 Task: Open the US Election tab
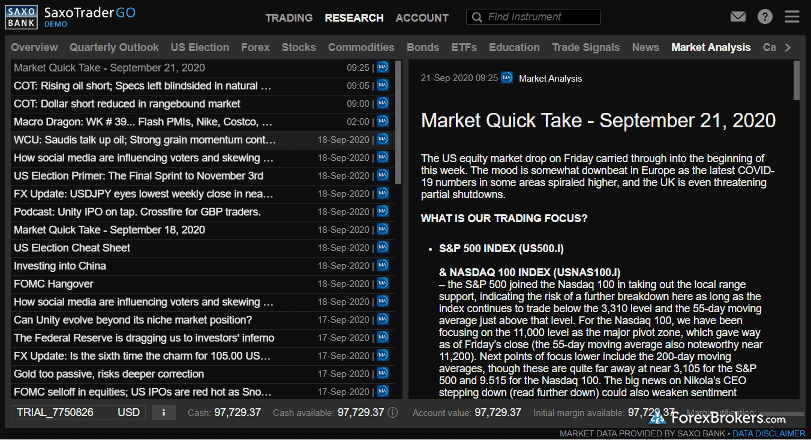200,48
